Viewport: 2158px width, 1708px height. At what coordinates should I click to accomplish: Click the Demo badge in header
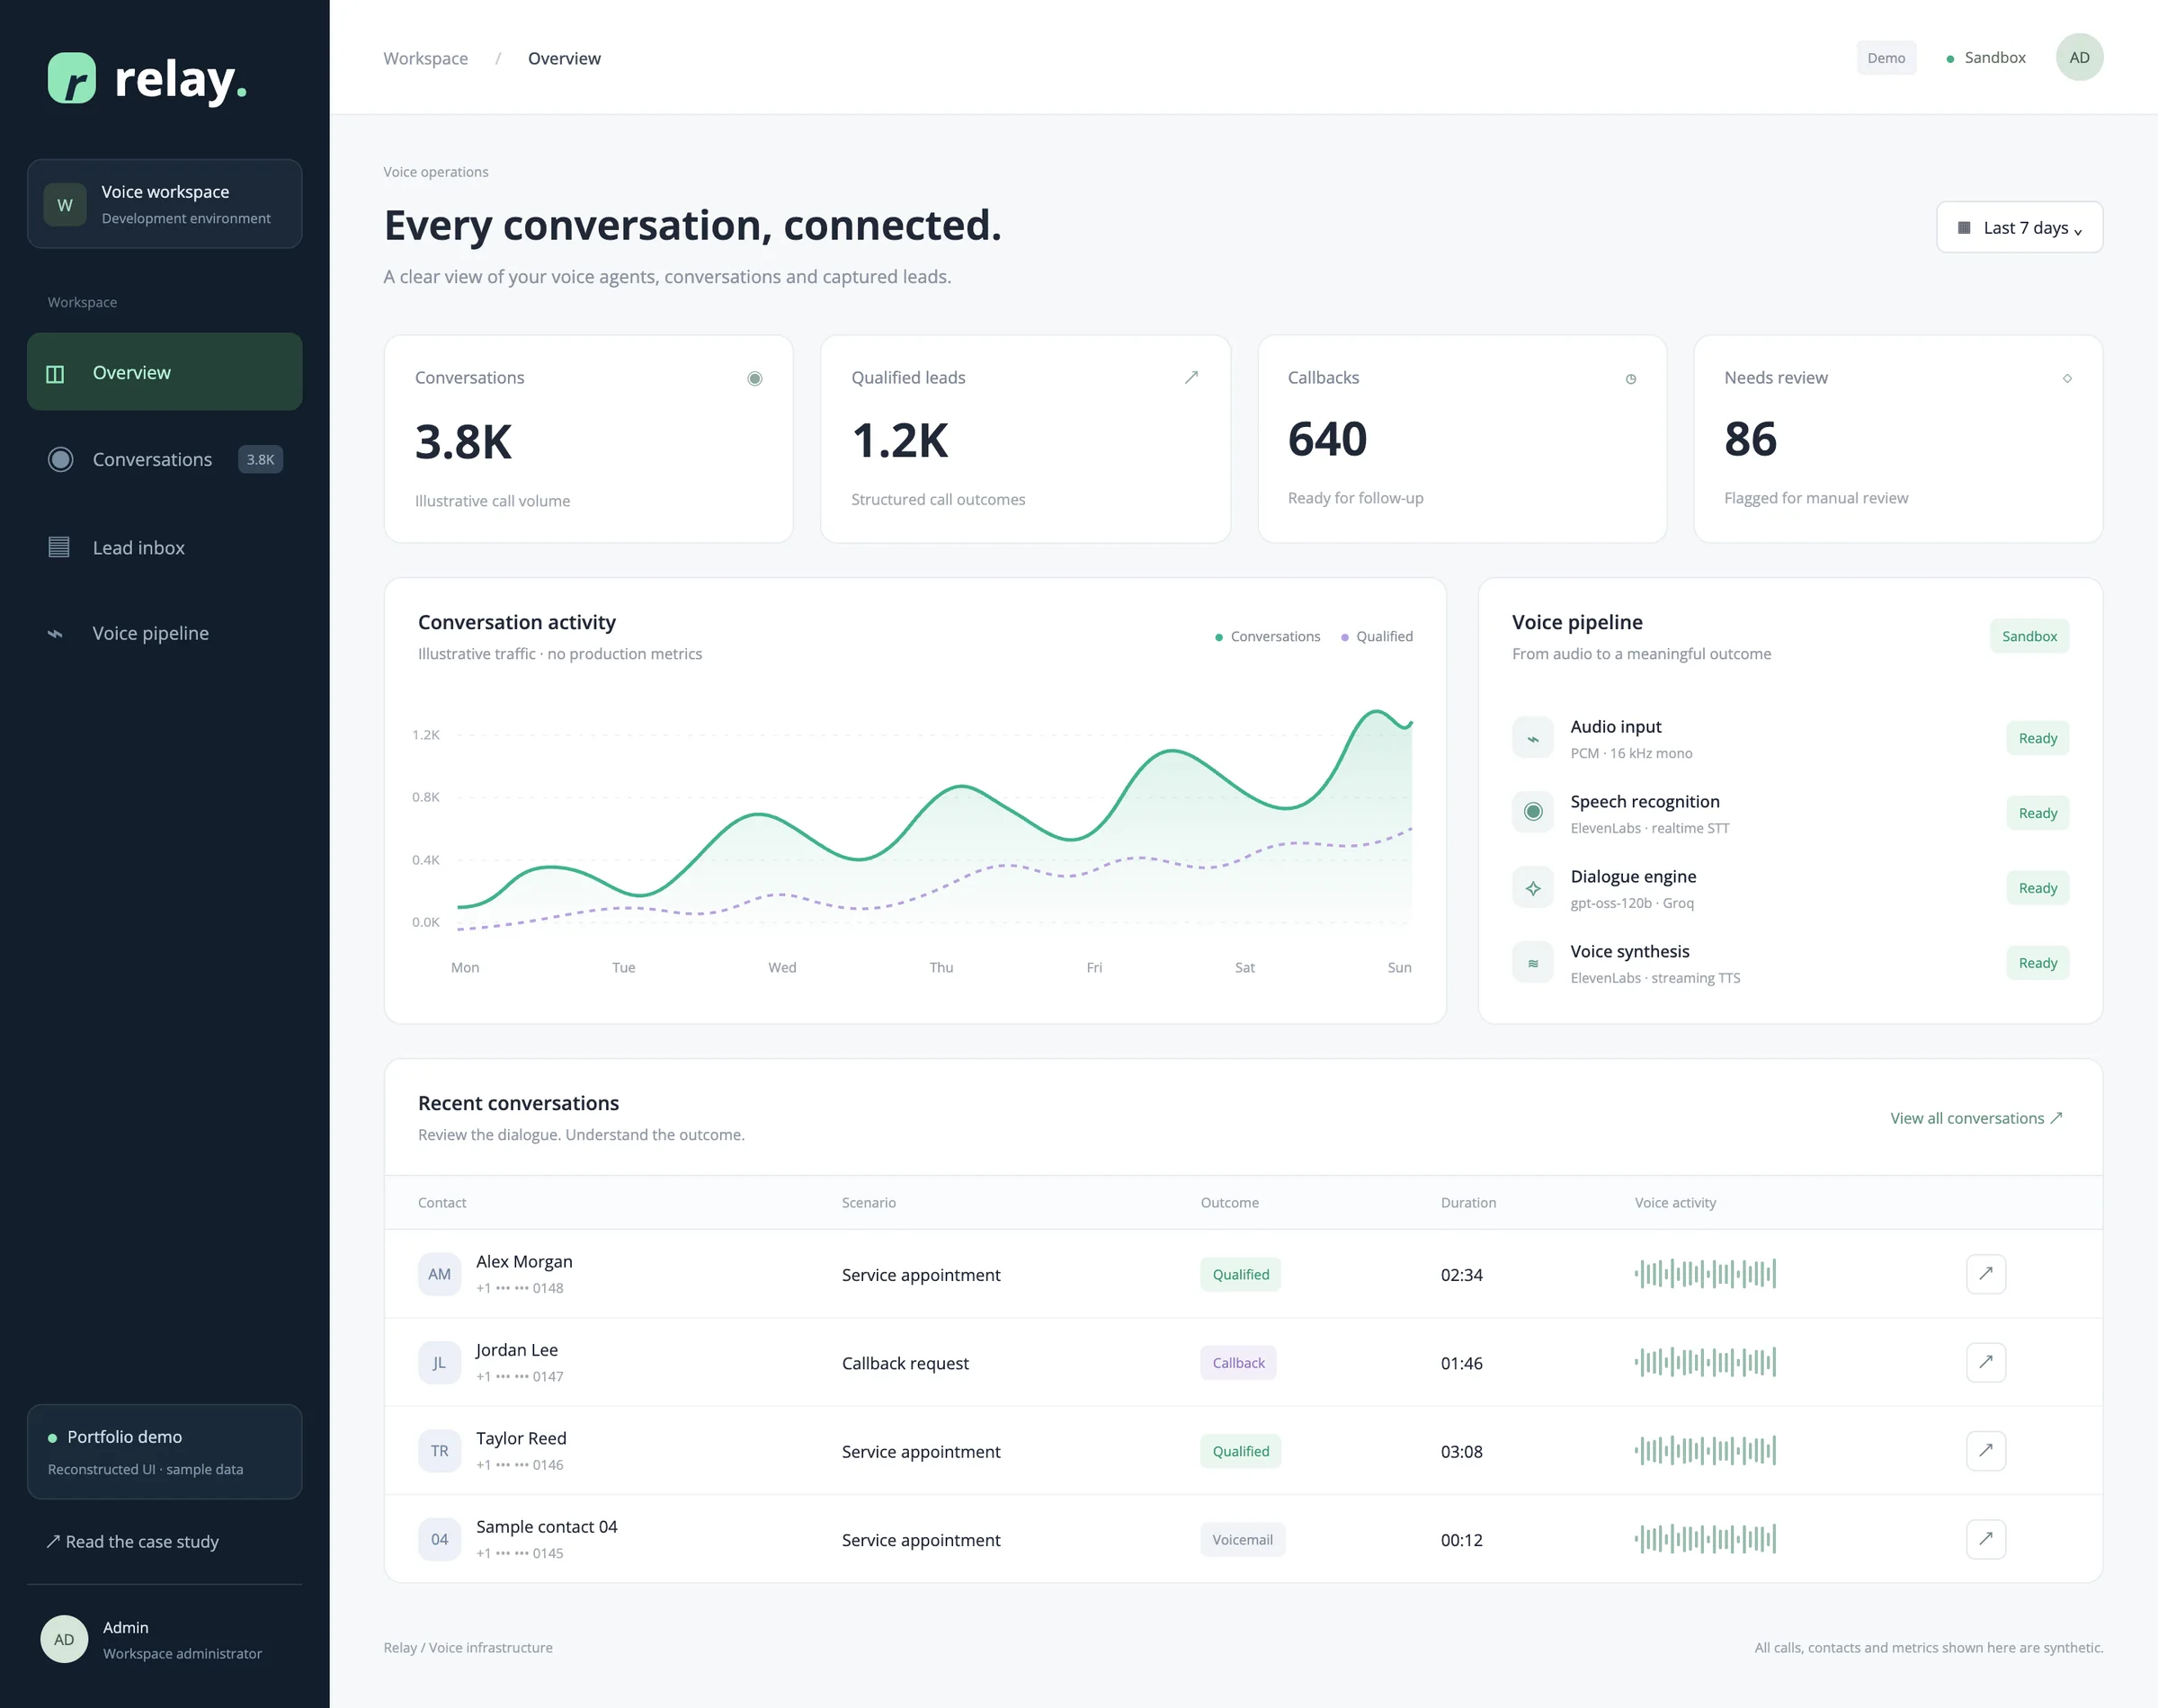click(x=1886, y=58)
